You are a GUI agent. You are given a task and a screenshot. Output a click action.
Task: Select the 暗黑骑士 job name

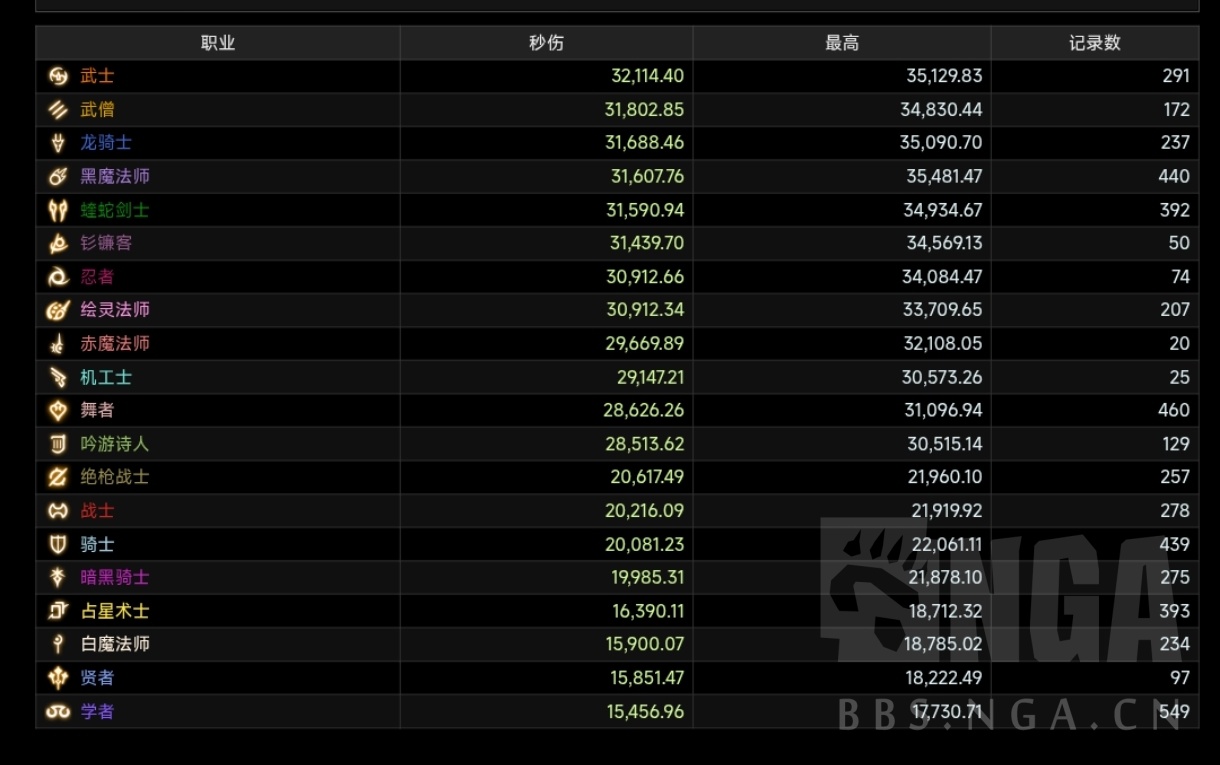click(x=115, y=577)
